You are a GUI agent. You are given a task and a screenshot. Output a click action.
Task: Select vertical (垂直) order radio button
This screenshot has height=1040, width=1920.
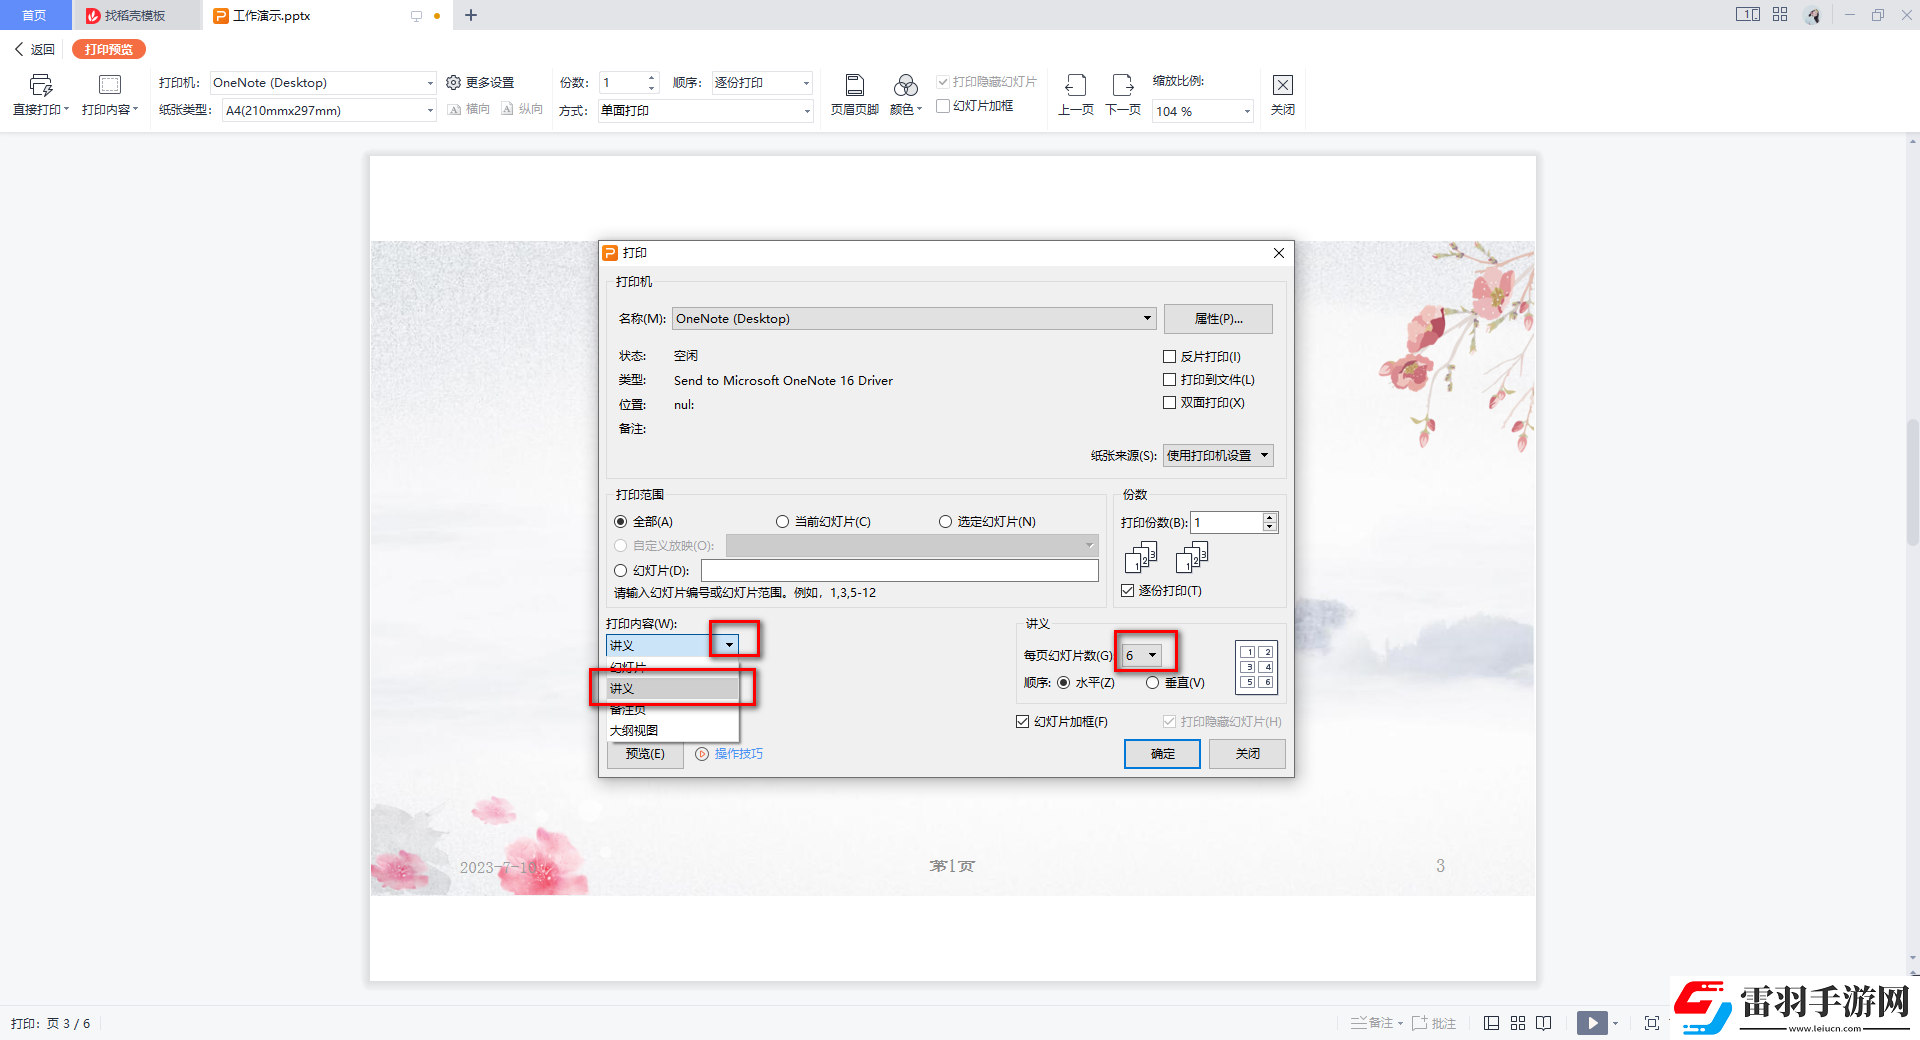pyautogui.click(x=1153, y=683)
